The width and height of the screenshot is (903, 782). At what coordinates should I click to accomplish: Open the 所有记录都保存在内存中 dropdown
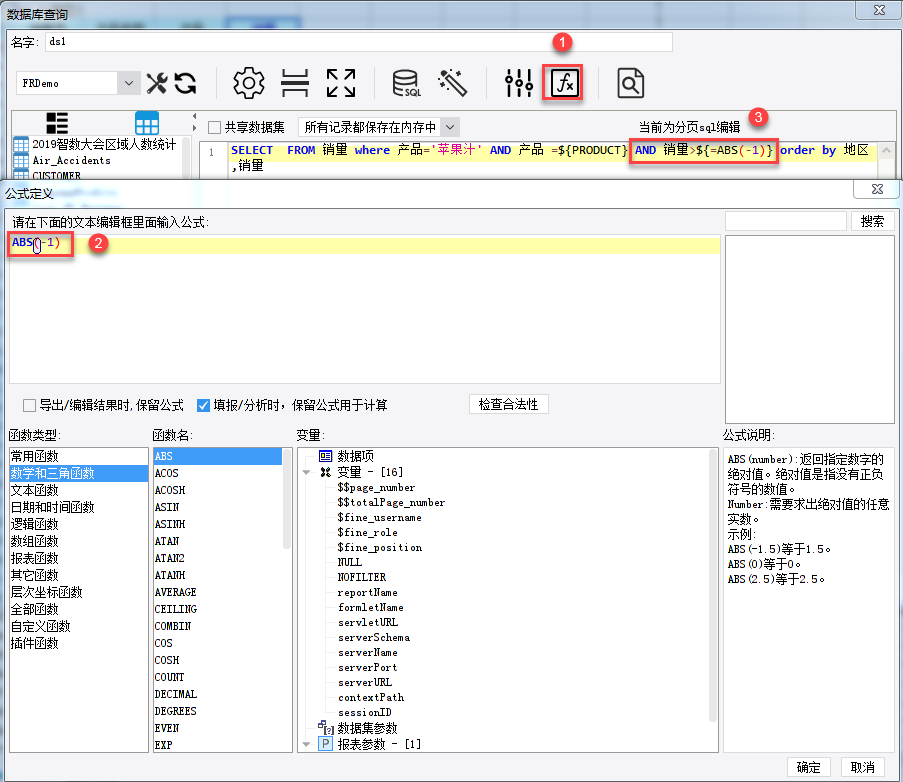(450, 127)
